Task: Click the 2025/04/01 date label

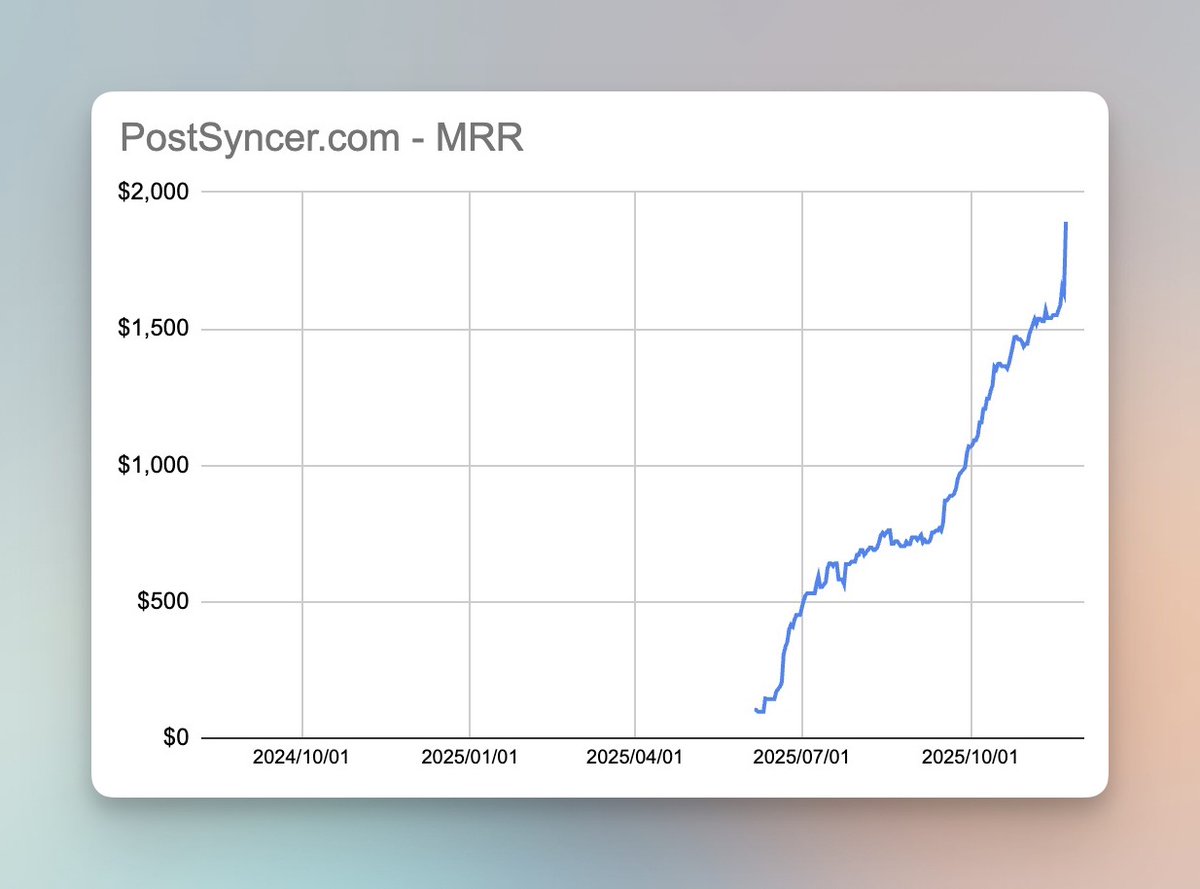Action: click(635, 758)
